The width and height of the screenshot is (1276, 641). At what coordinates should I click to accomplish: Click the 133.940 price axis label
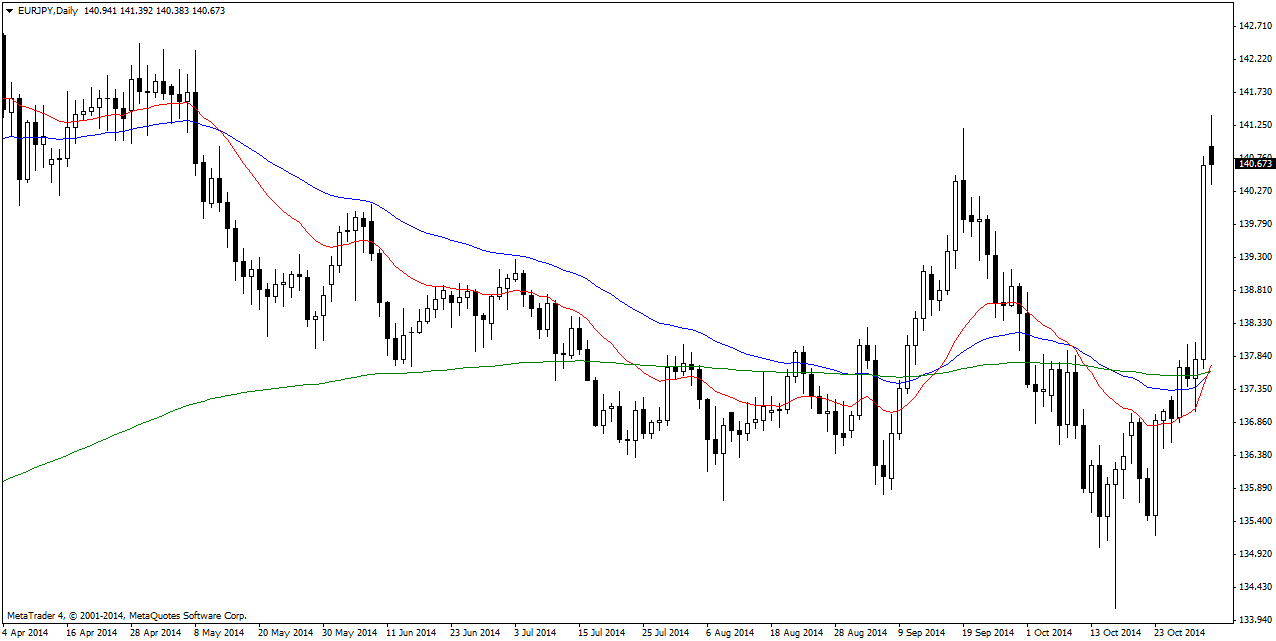point(1254,619)
